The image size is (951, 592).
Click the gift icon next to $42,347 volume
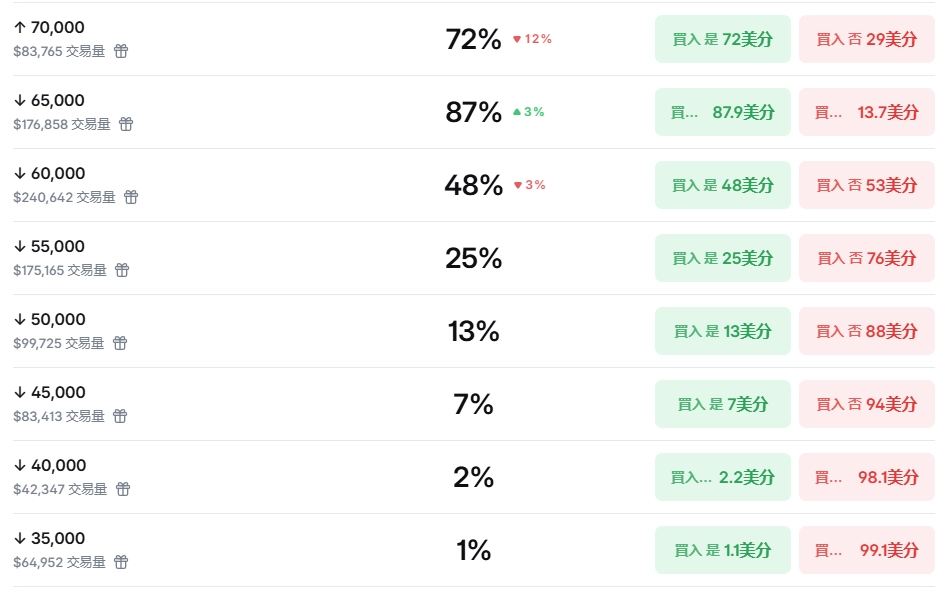pyautogui.click(x=123, y=489)
